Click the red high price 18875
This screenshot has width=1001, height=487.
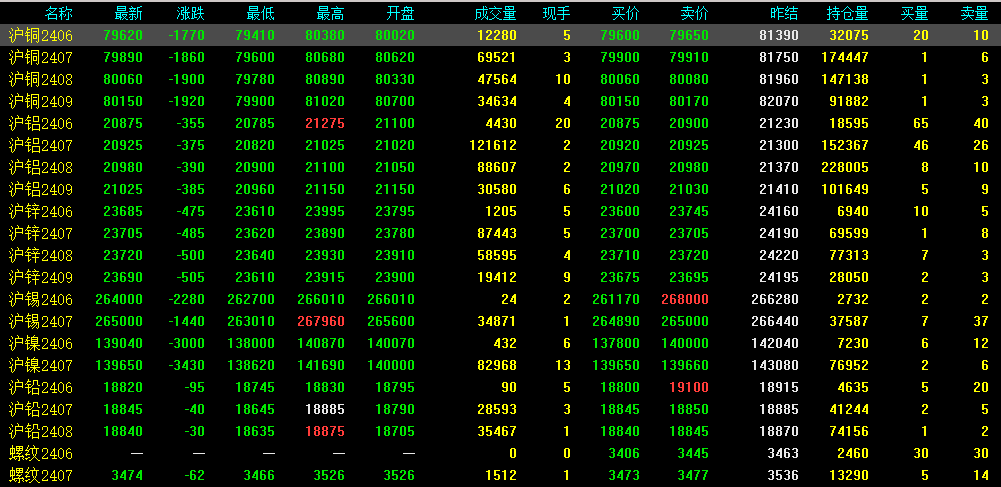click(x=324, y=431)
